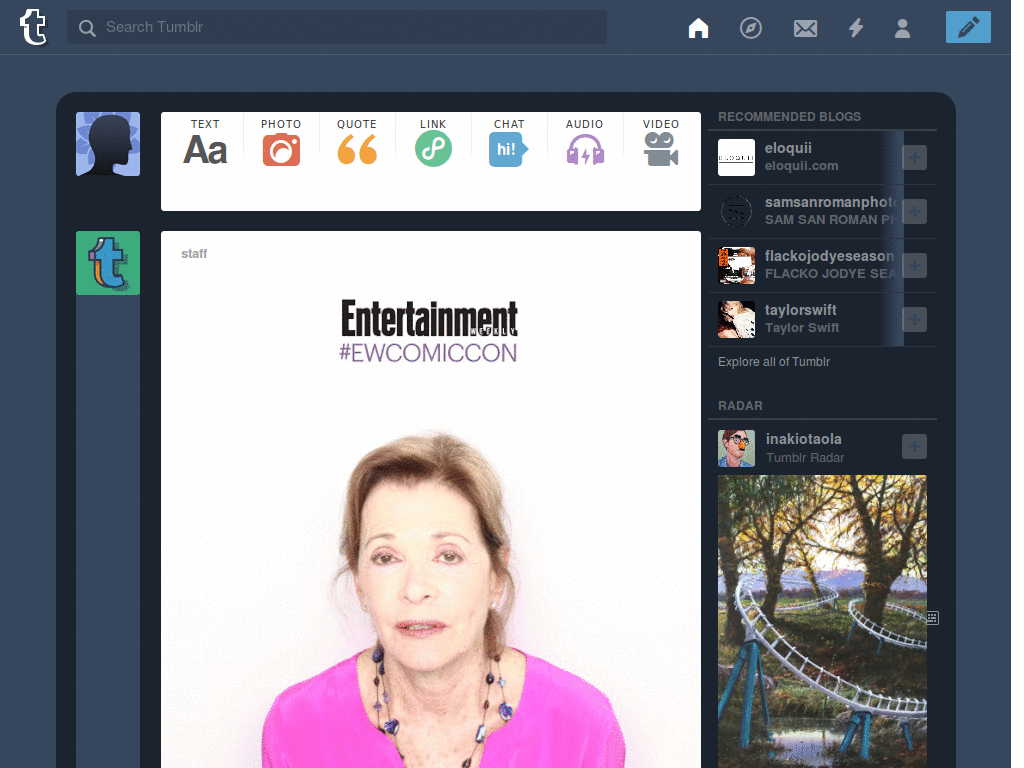Screen dimensions: 1024x768
Task: Open the Activity lightning bolt icon
Action: tap(856, 27)
